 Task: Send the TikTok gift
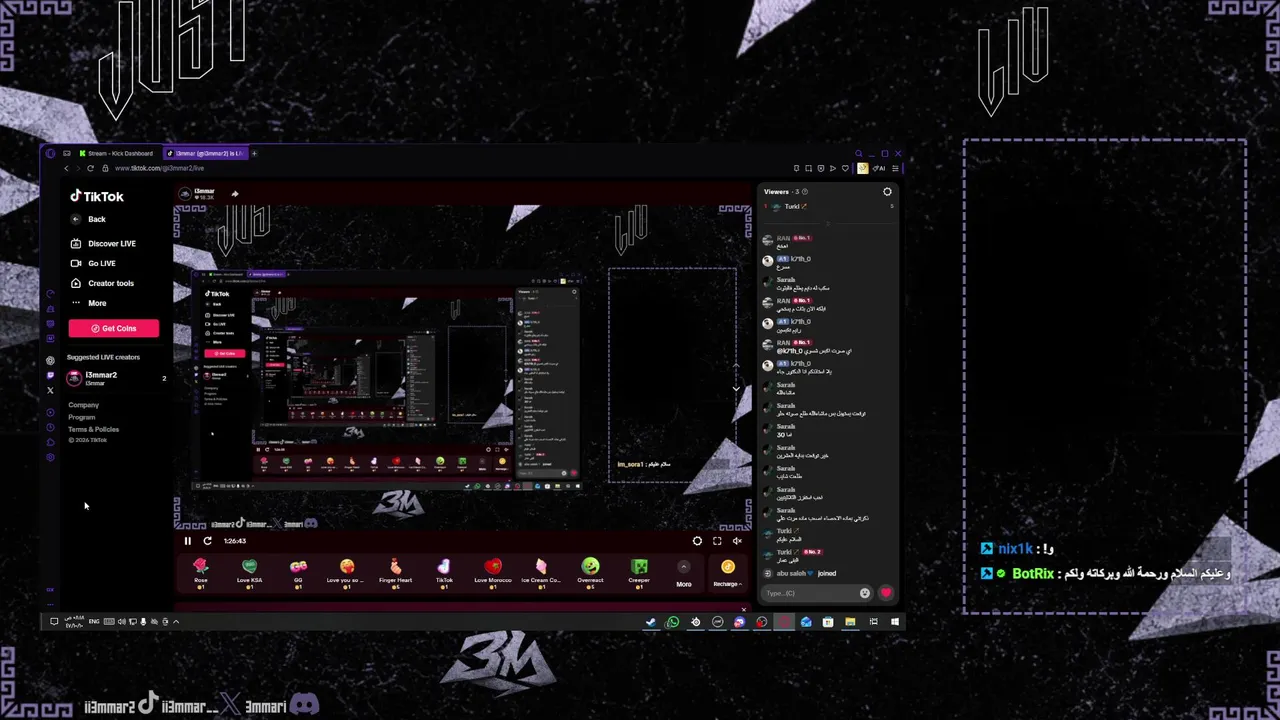[x=444, y=573]
